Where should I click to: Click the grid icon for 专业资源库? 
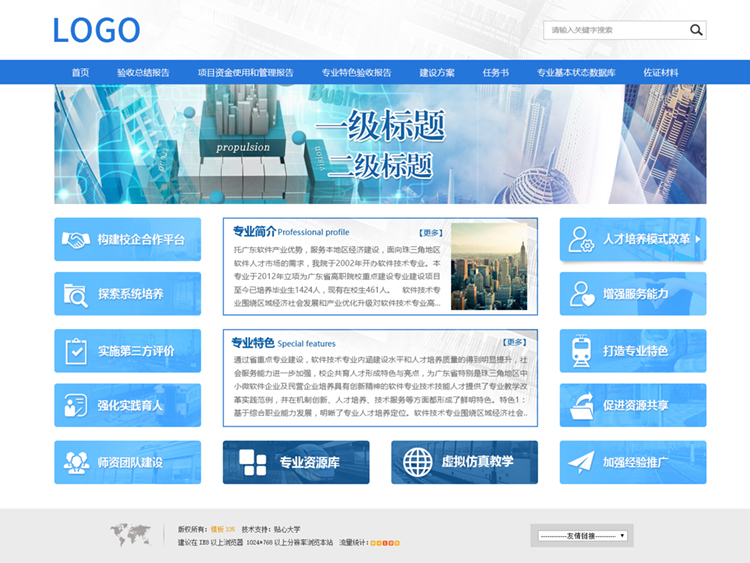click(253, 462)
